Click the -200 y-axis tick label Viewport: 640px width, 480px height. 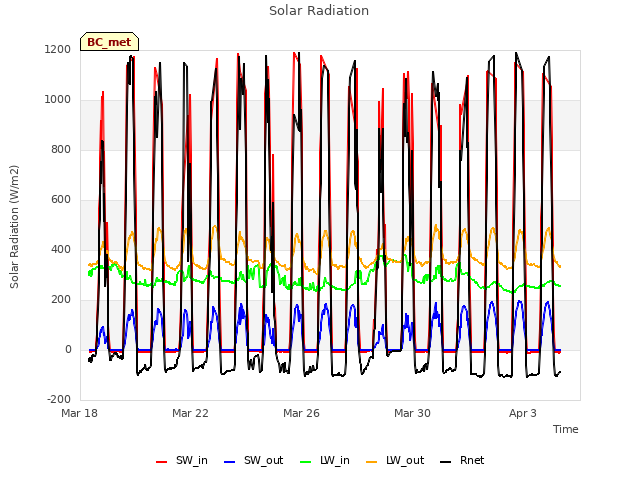tap(59, 400)
